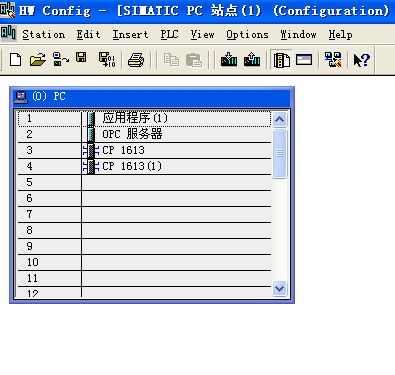Viewport: 395px width, 375px height.
Task: Click the Open ONLINE station icon
Action: pyautogui.click(x=60, y=60)
